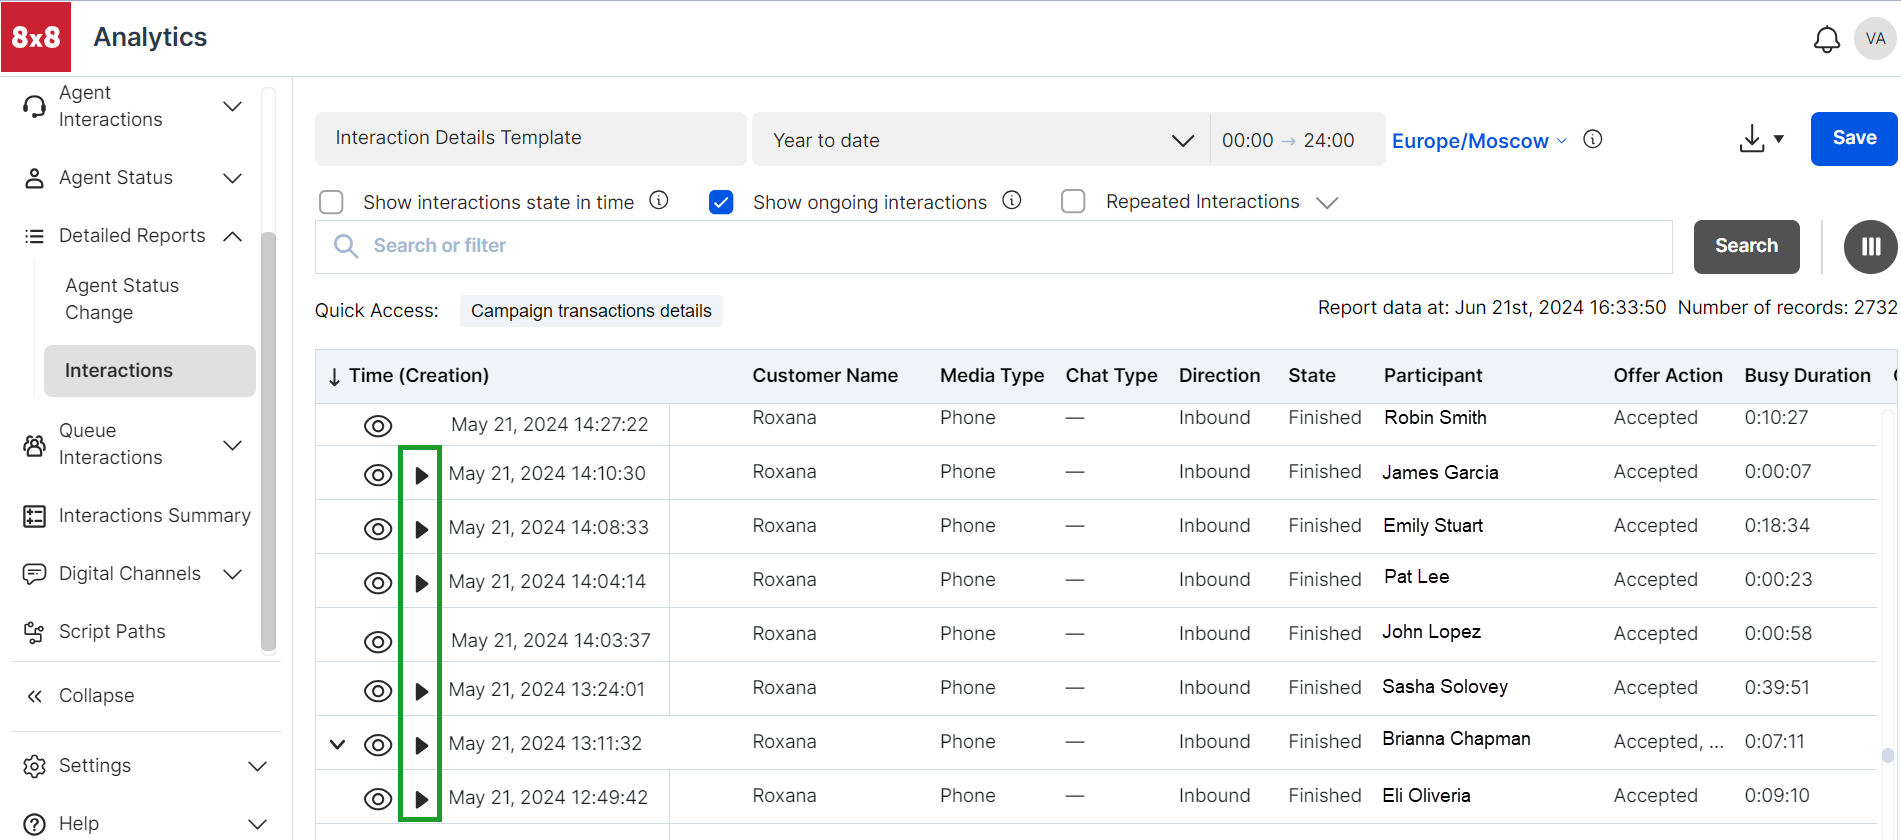Expand Help menu
The width and height of the screenshot is (1901, 840).
[x=257, y=824]
